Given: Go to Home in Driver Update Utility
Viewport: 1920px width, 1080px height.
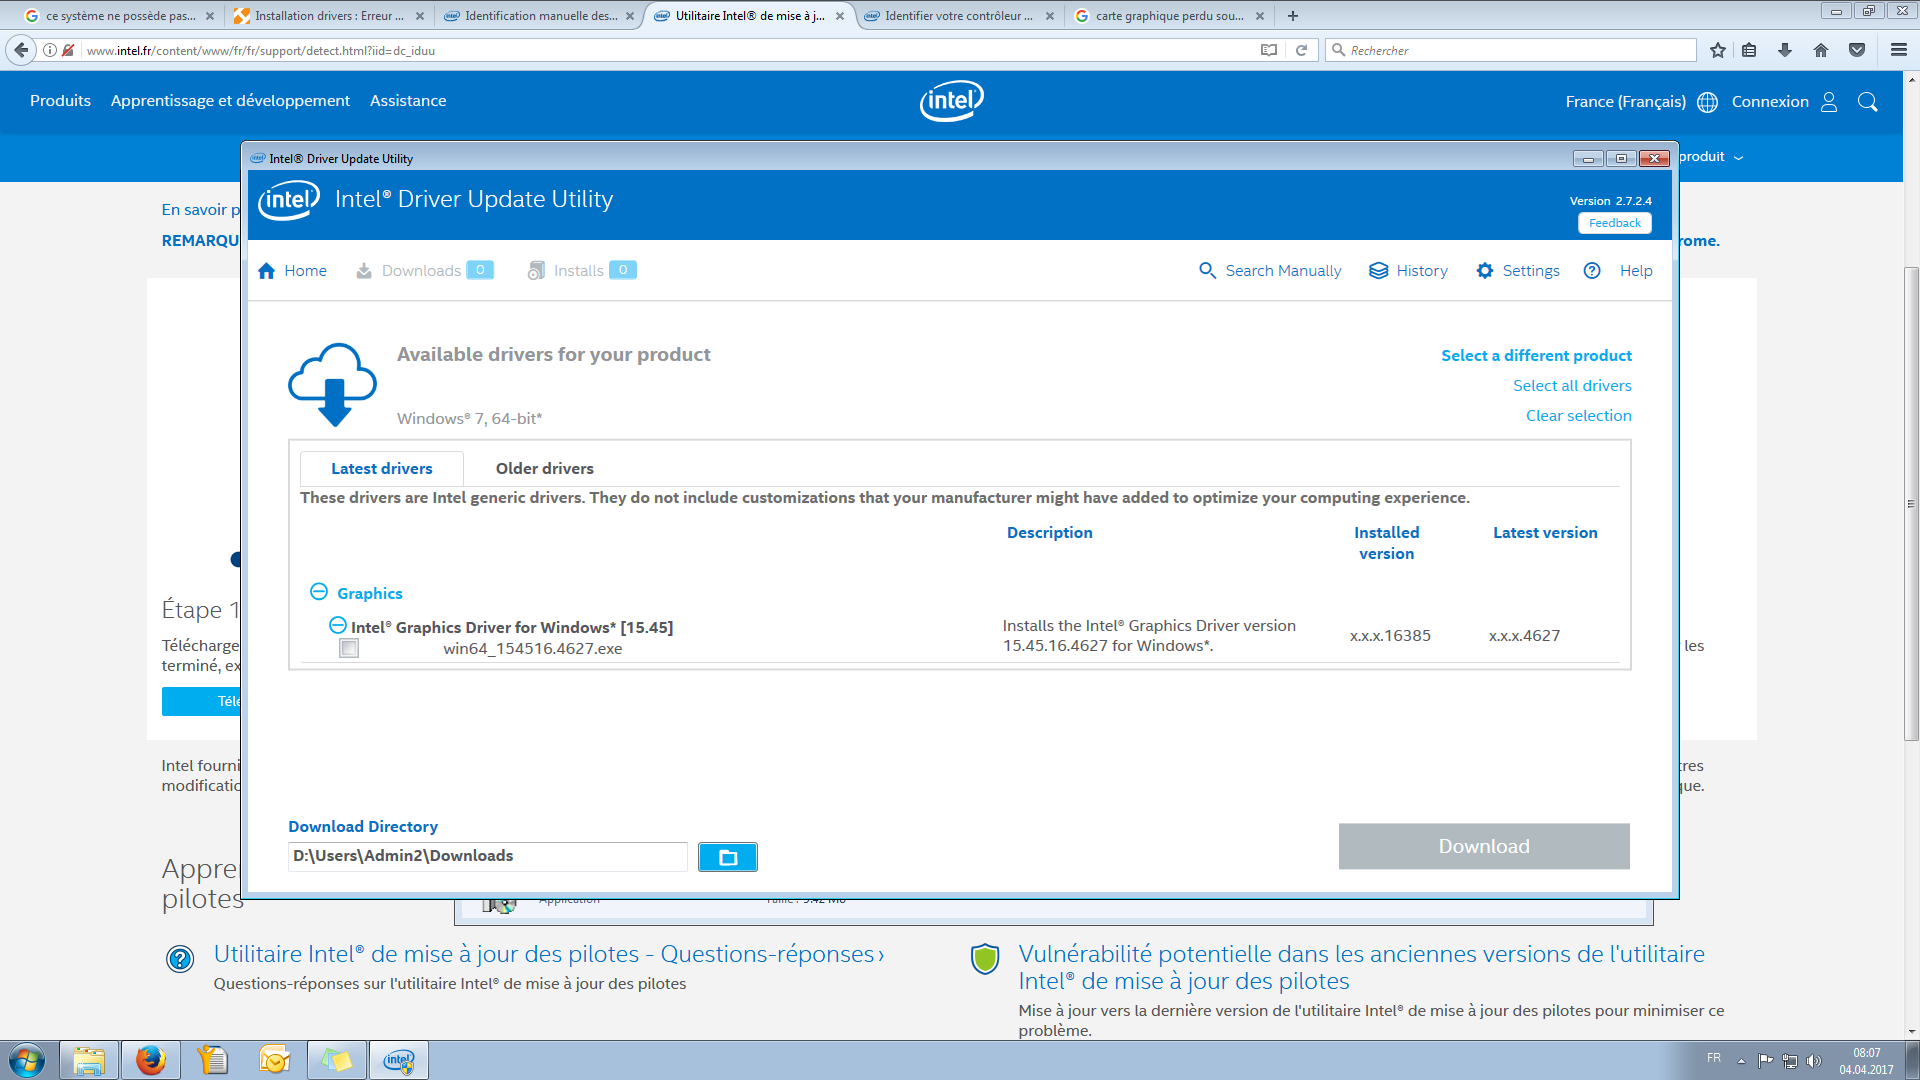Looking at the screenshot, I should 292,271.
